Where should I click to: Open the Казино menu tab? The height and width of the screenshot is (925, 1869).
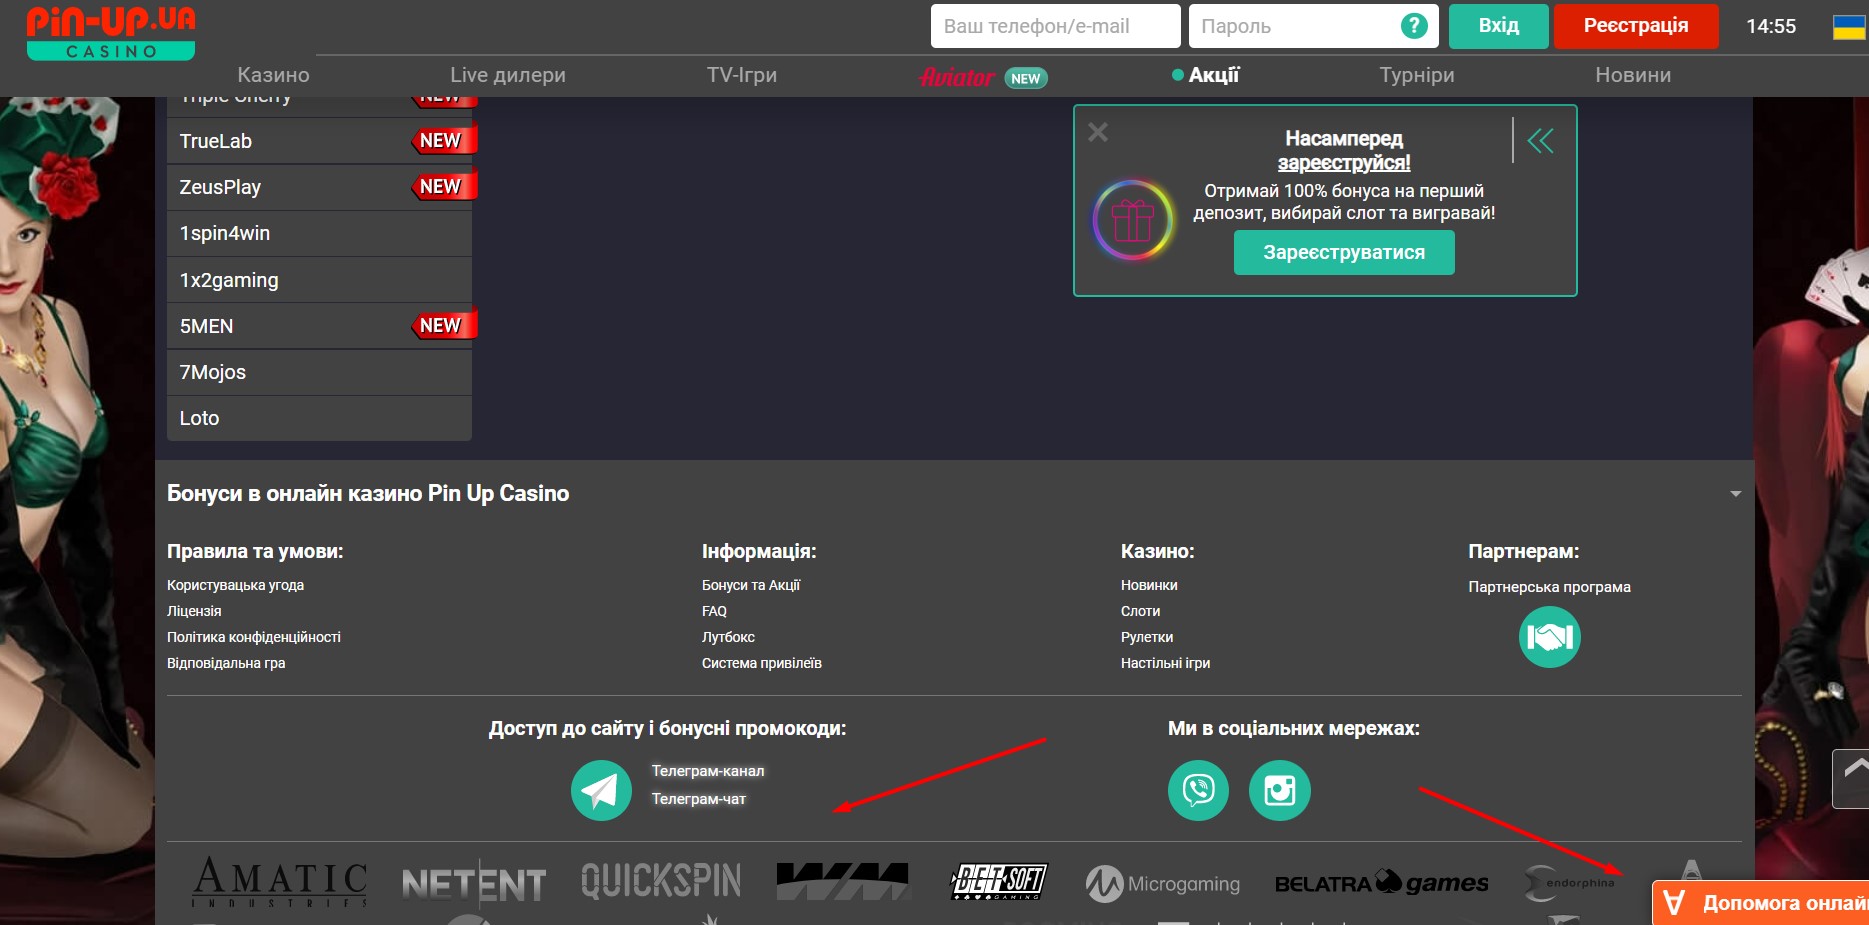(x=273, y=75)
